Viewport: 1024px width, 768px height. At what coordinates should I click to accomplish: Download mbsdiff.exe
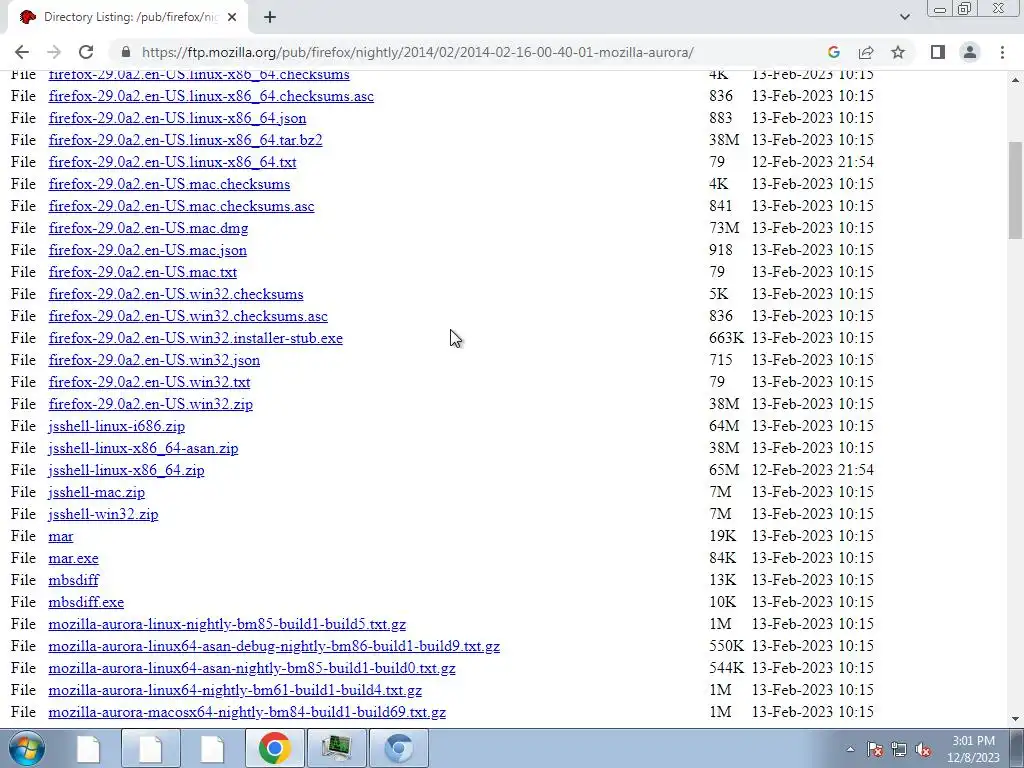(86, 602)
